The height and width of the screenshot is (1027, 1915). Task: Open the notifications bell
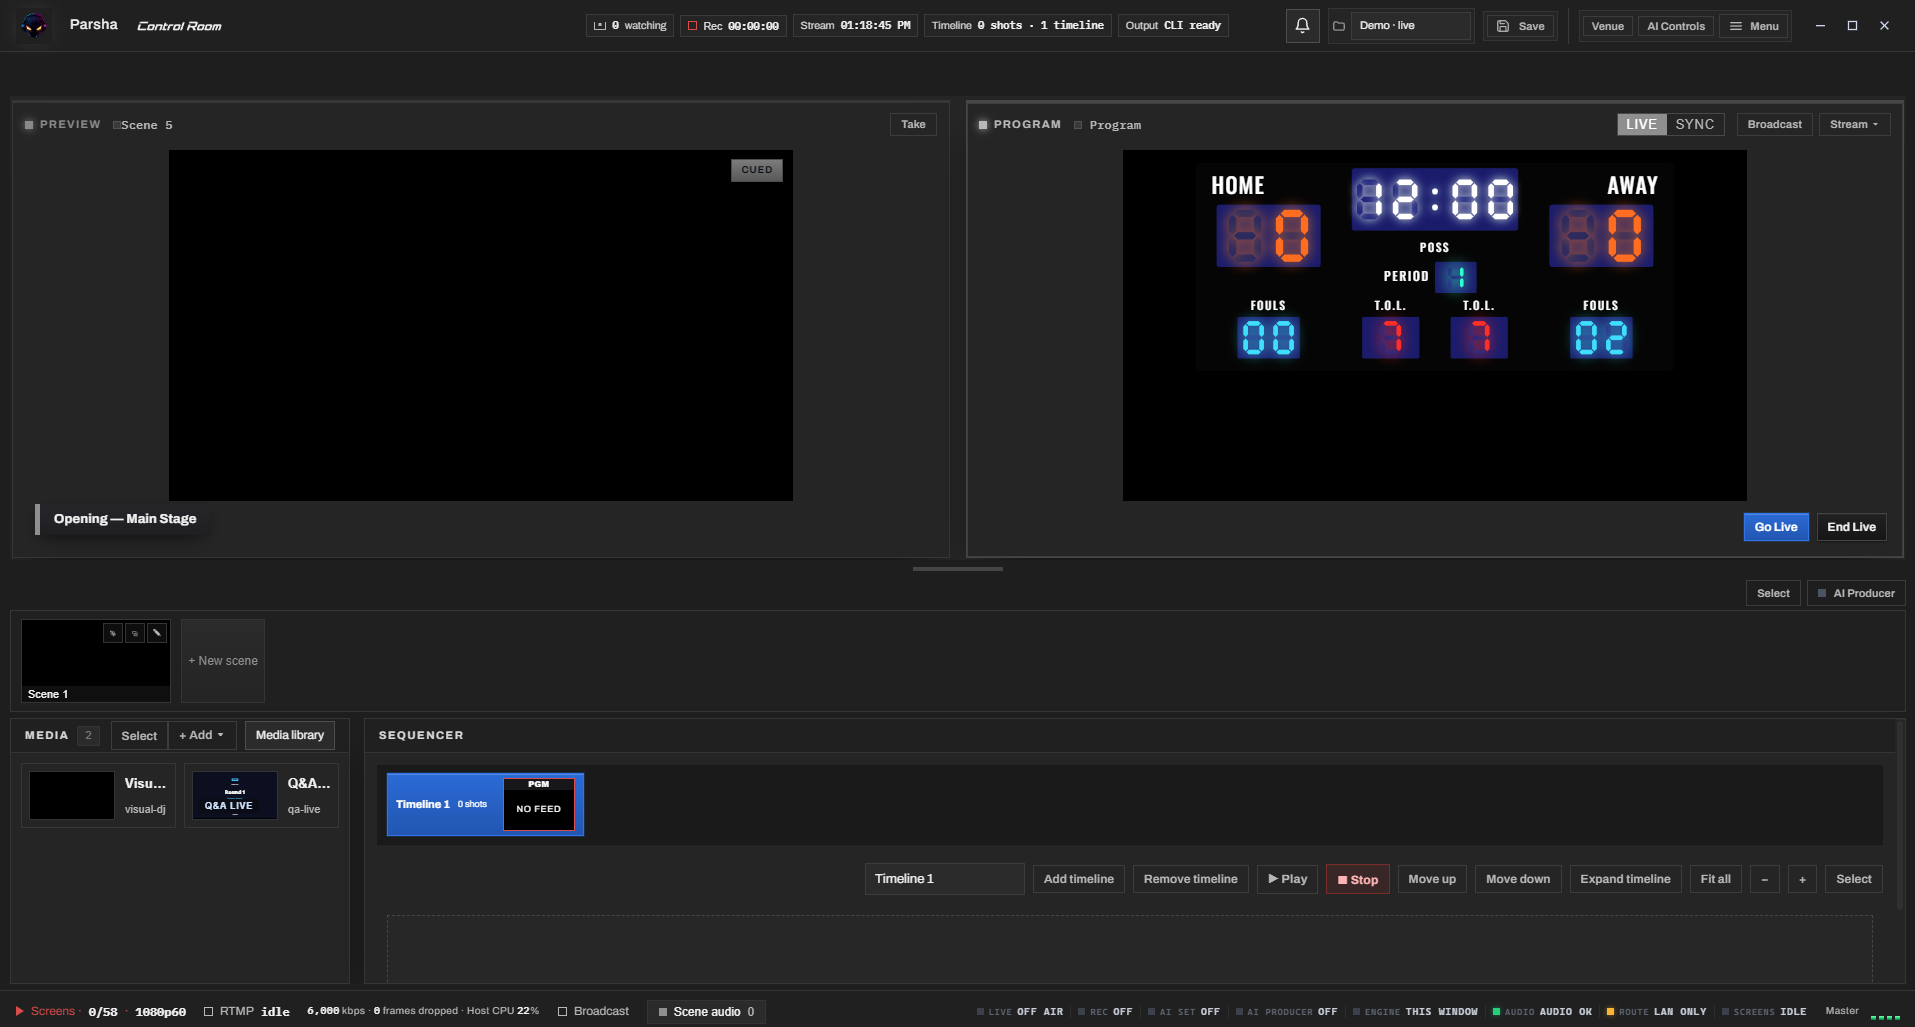pyautogui.click(x=1302, y=26)
